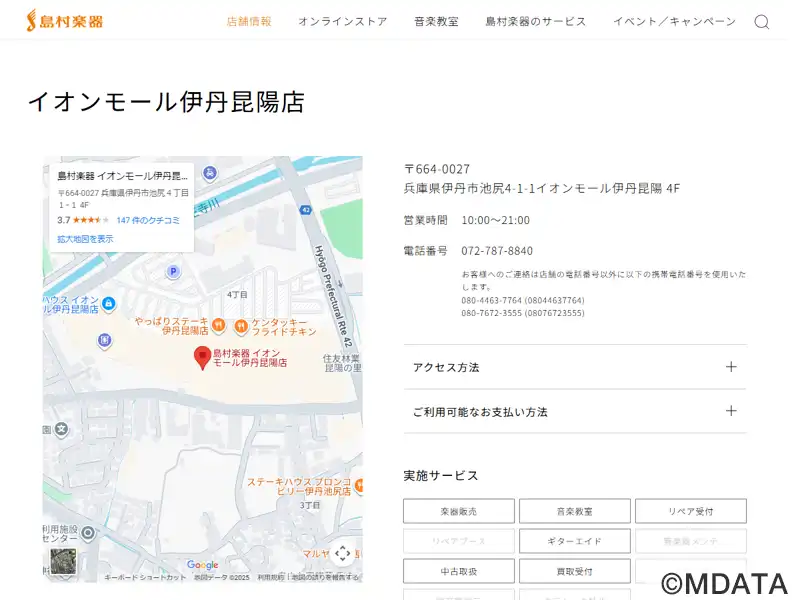Image resolution: width=800 pixels, height=600 pixels.
Task: Click the page title イオンモール伊丹昆陽店
Action: [x=166, y=102]
